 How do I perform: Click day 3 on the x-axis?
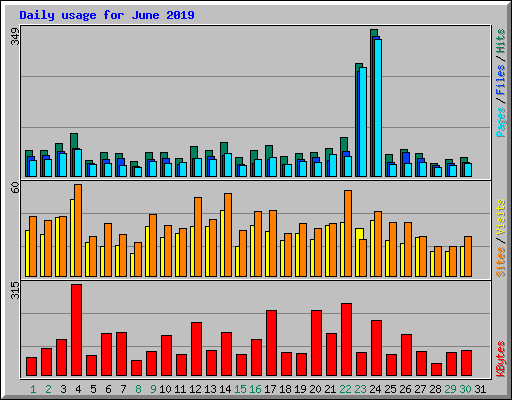tap(63, 389)
